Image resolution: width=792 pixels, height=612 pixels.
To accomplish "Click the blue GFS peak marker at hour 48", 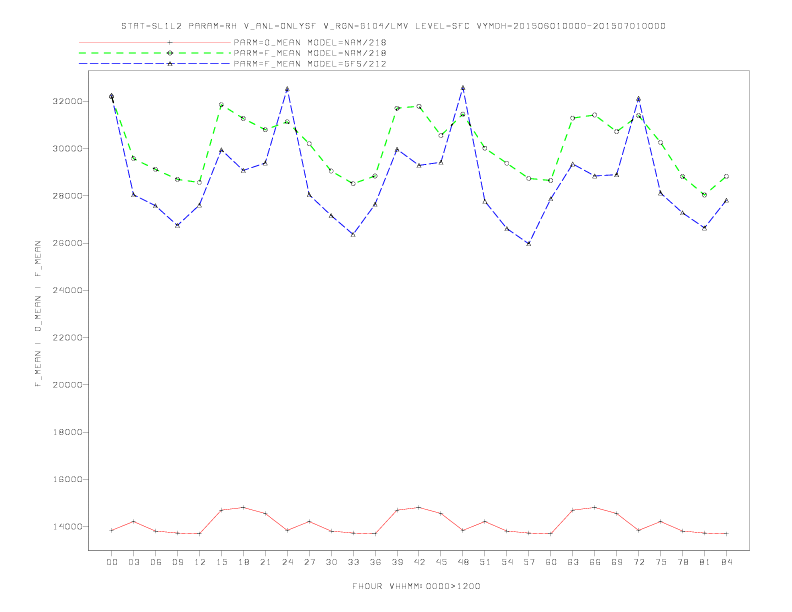I will [463, 88].
